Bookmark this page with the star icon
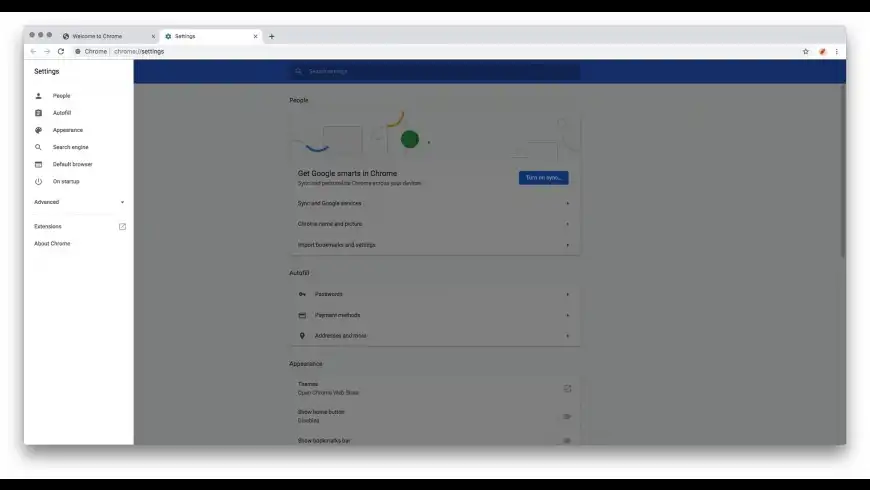The image size is (870, 490). (x=806, y=52)
